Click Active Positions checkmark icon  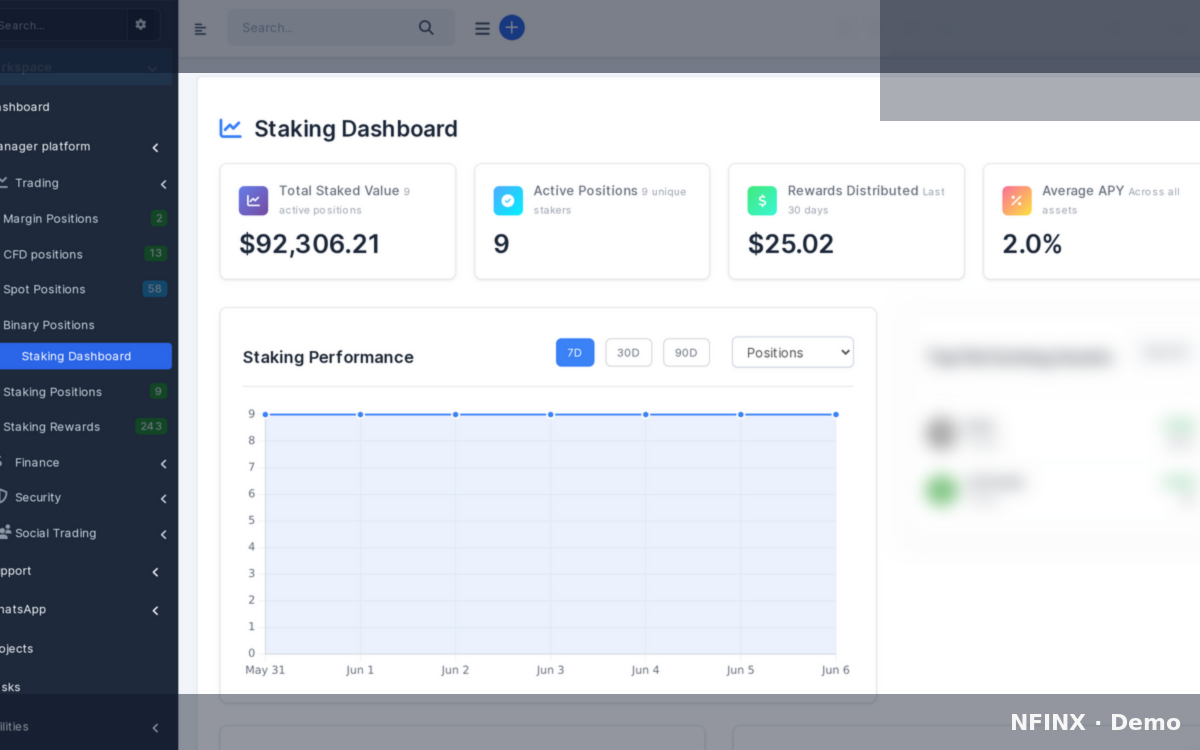(508, 201)
